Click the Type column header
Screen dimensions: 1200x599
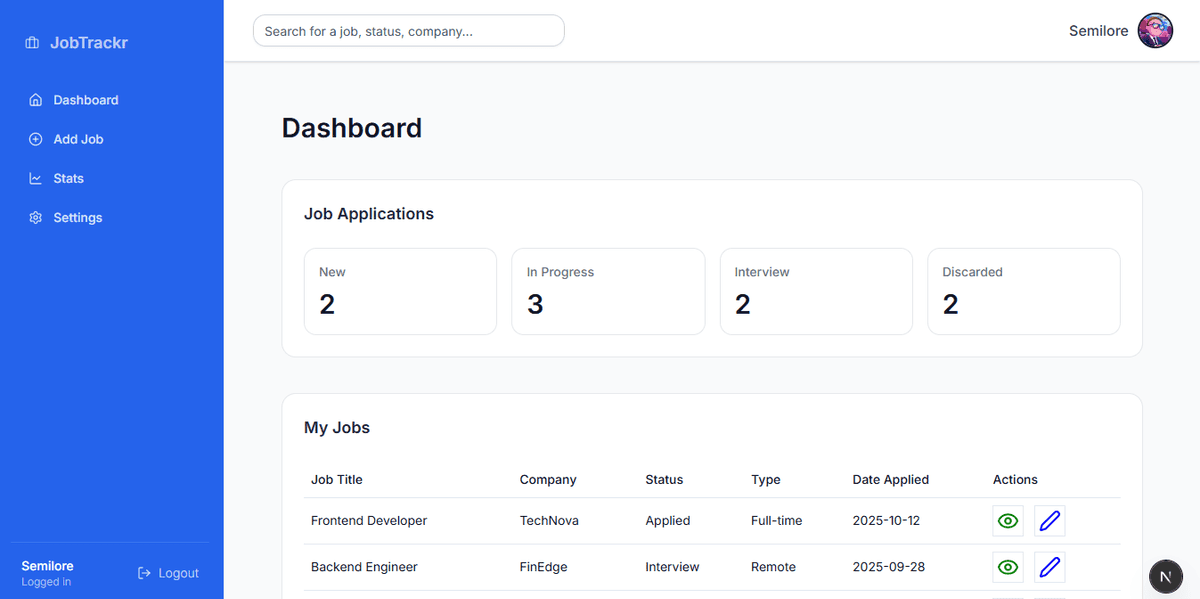click(766, 480)
